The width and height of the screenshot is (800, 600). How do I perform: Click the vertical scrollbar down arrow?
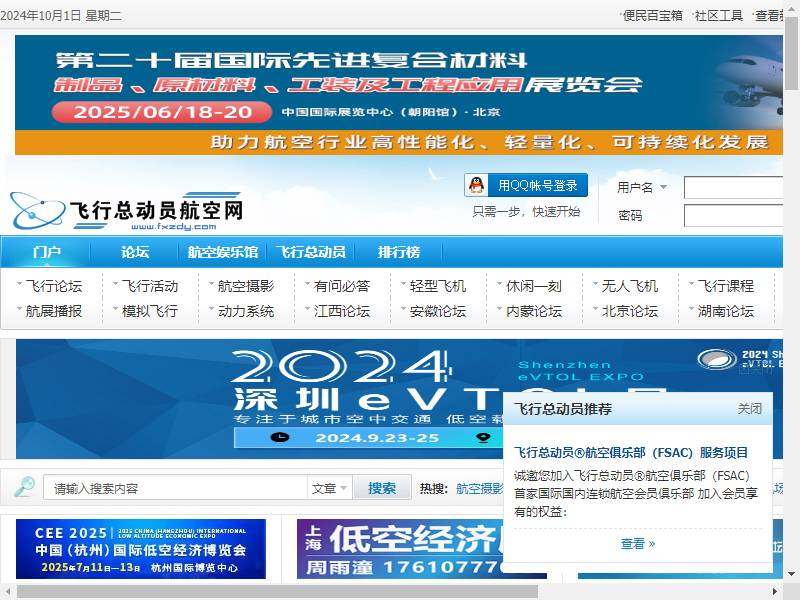coord(791,574)
